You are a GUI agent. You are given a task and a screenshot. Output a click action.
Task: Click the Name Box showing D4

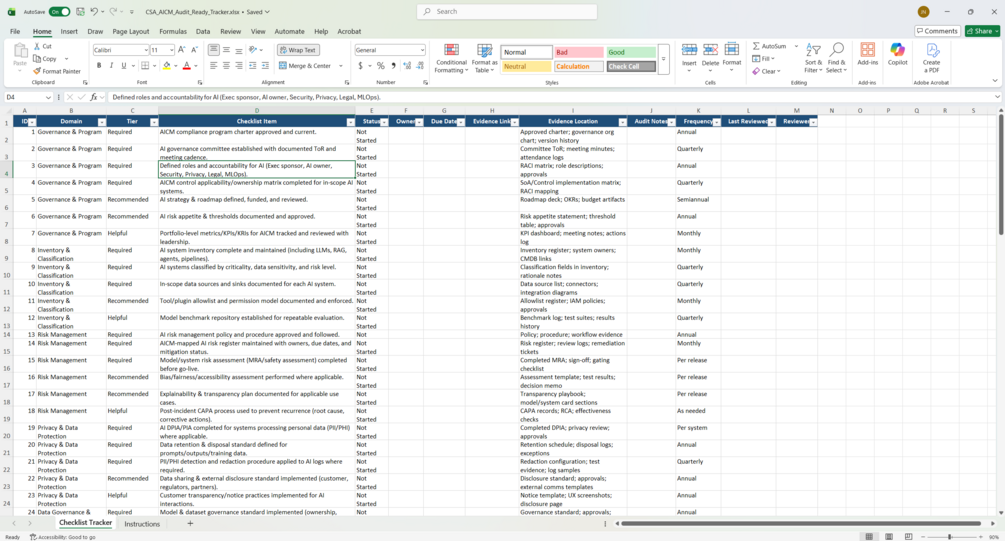click(x=26, y=97)
